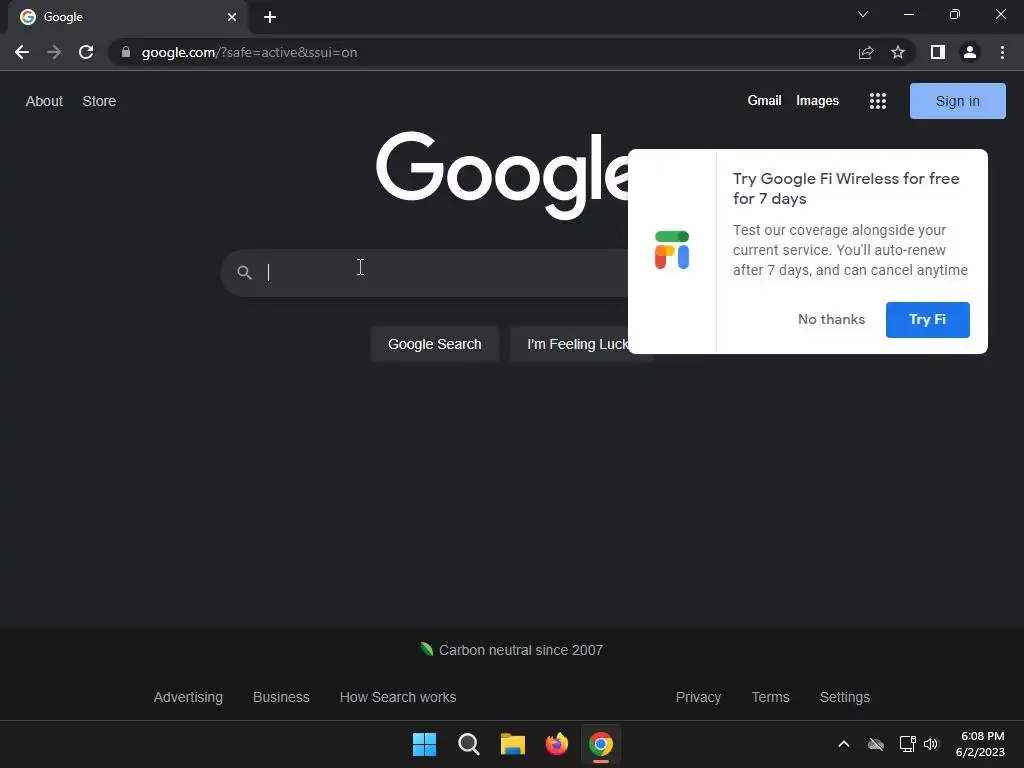Click the OneDrive cloud tray icon
Viewport: 1024px width, 768px height.
pyautogui.click(x=876, y=744)
